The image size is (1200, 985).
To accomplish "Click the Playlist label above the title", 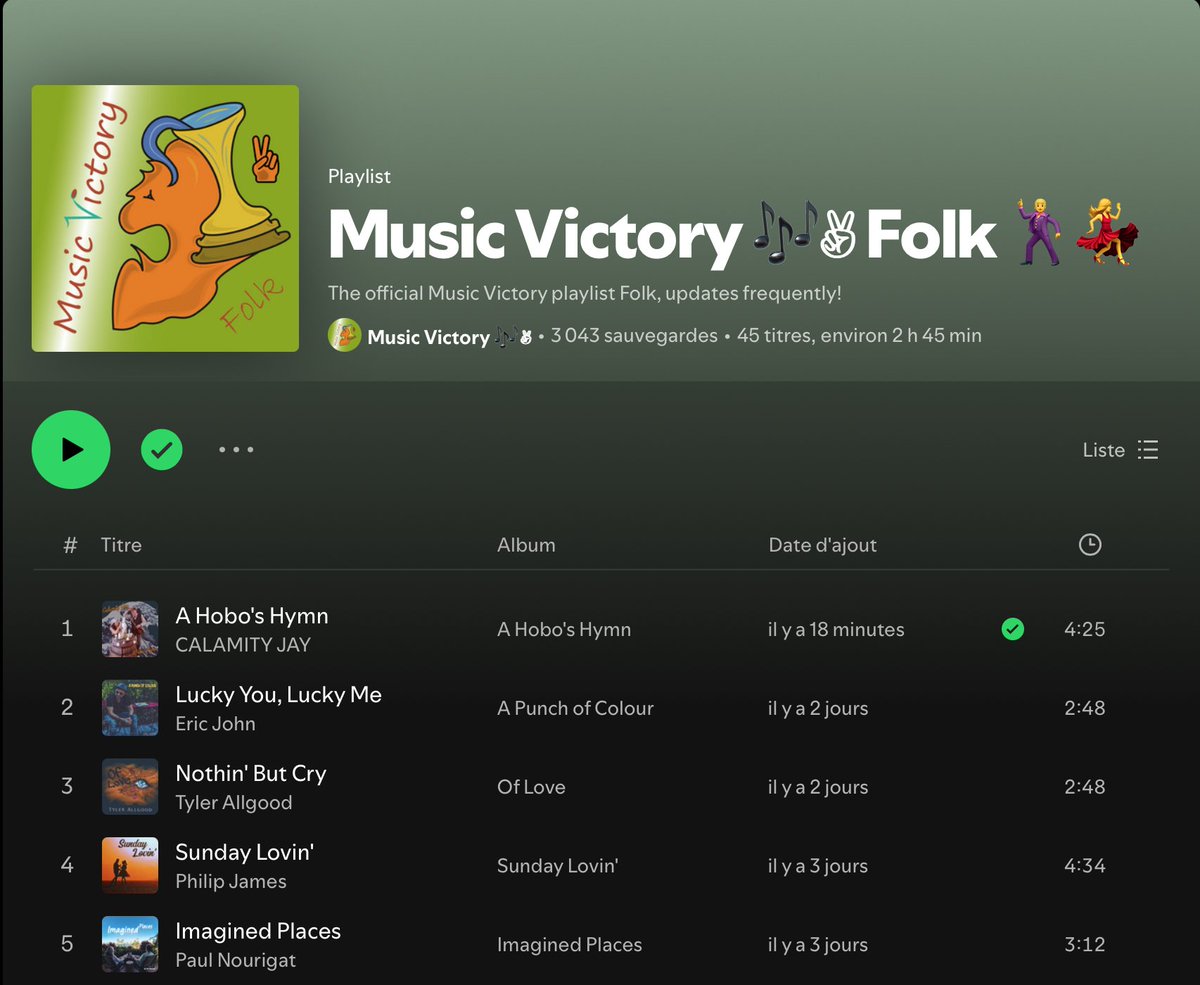I will (x=359, y=177).
